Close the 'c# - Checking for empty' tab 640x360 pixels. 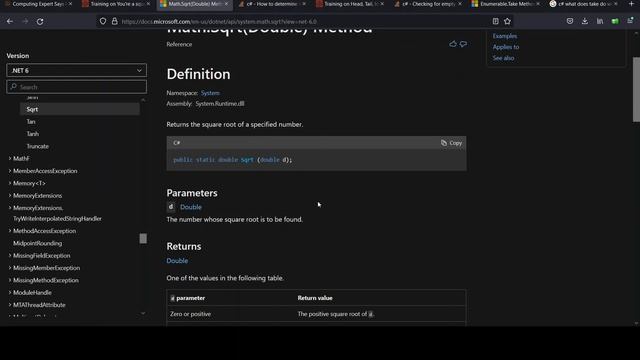point(460,4)
